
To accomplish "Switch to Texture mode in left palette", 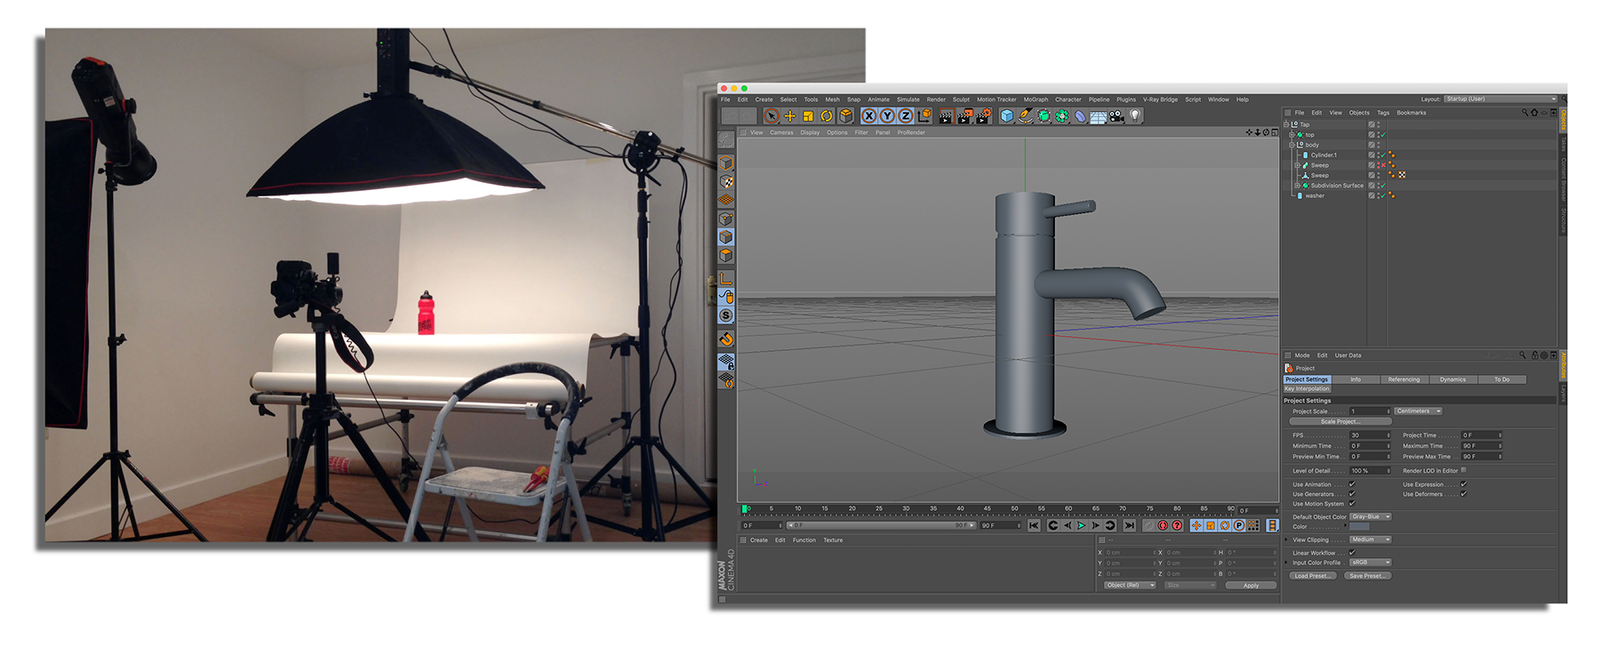I will 727,182.
